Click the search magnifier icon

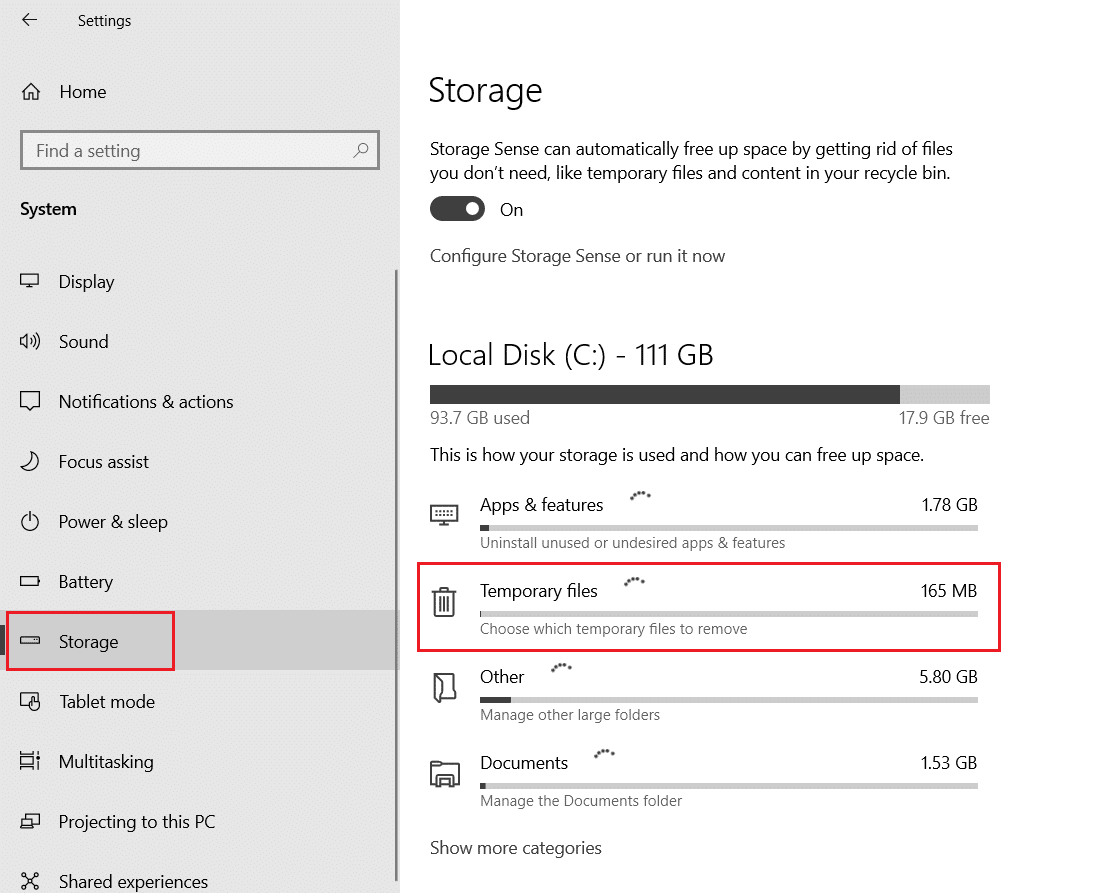click(361, 150)
